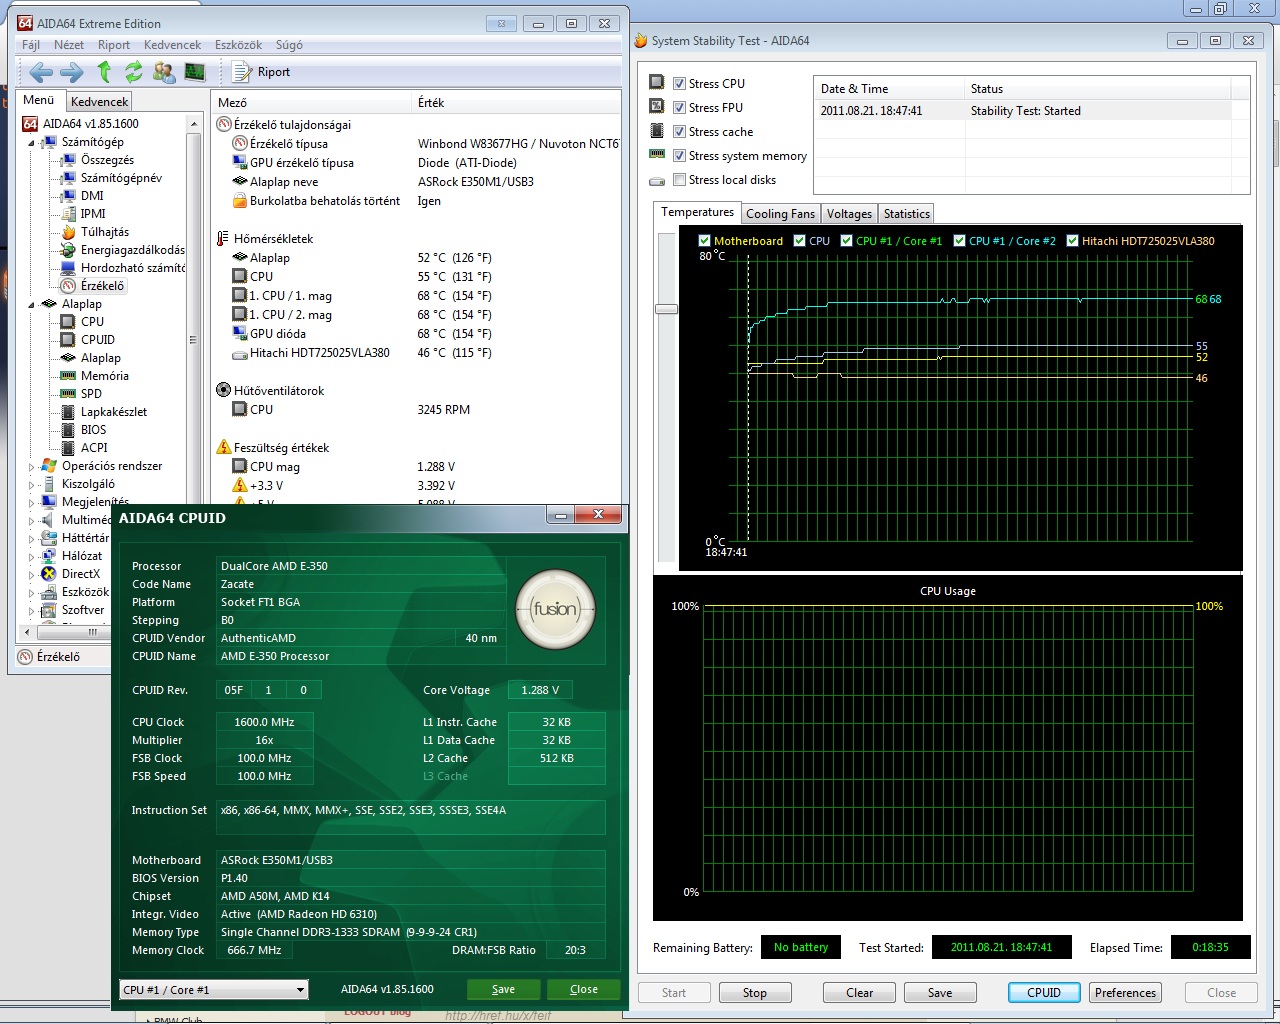Toggle CPU #1 / Core #2 graph checkbox
Viewport: 1280px width, 1024px height.
pos(959,241)
